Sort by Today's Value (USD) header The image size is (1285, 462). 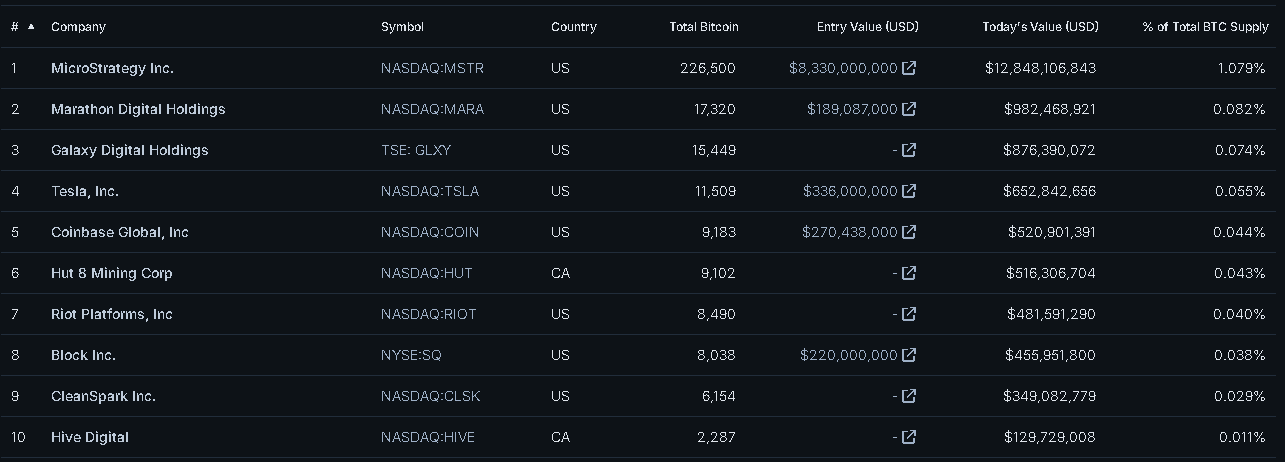click(1039, 27)
